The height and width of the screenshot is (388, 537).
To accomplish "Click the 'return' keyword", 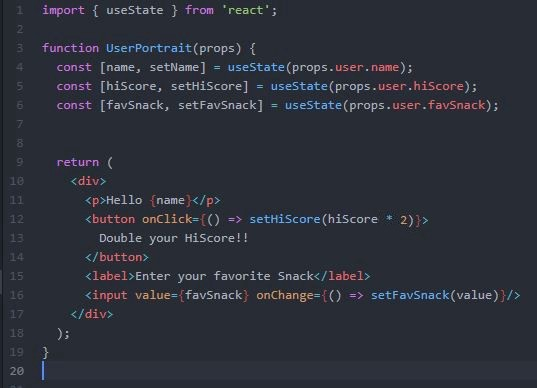I will [x=78, y=162].
